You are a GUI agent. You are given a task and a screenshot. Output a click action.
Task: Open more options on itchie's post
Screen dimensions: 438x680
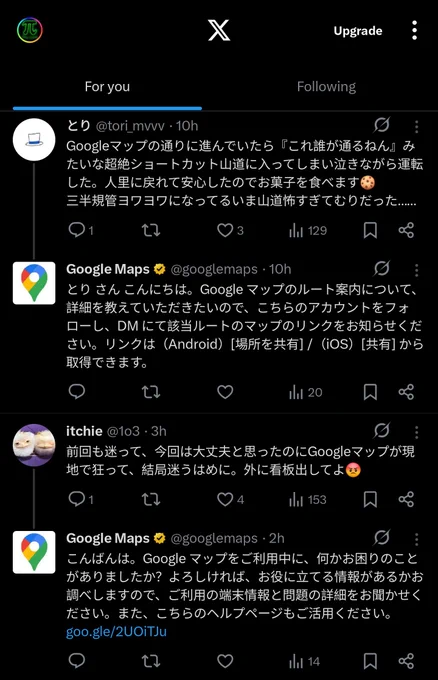(x=416, y=432)
